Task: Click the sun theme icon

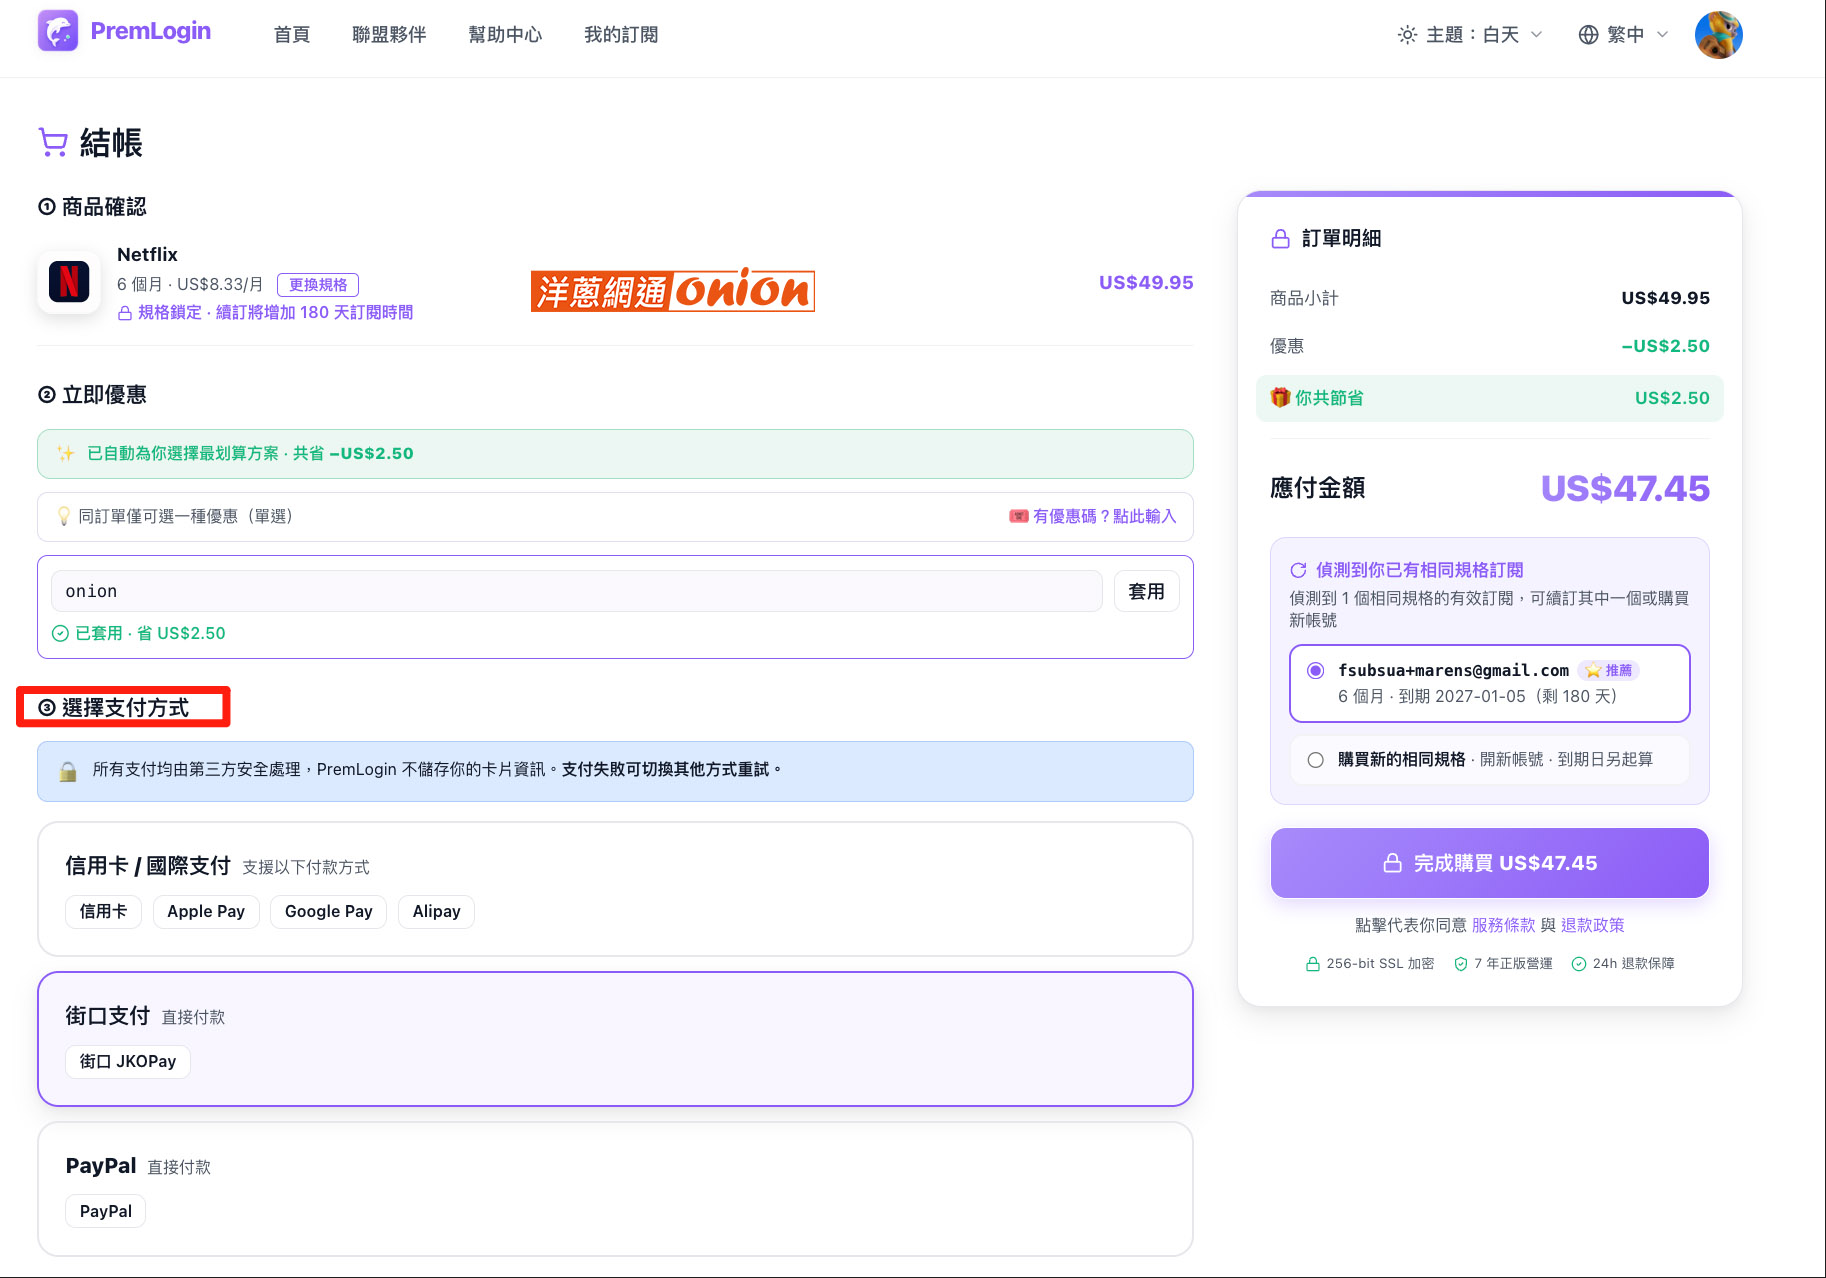Action: [x=1407, y=35]
